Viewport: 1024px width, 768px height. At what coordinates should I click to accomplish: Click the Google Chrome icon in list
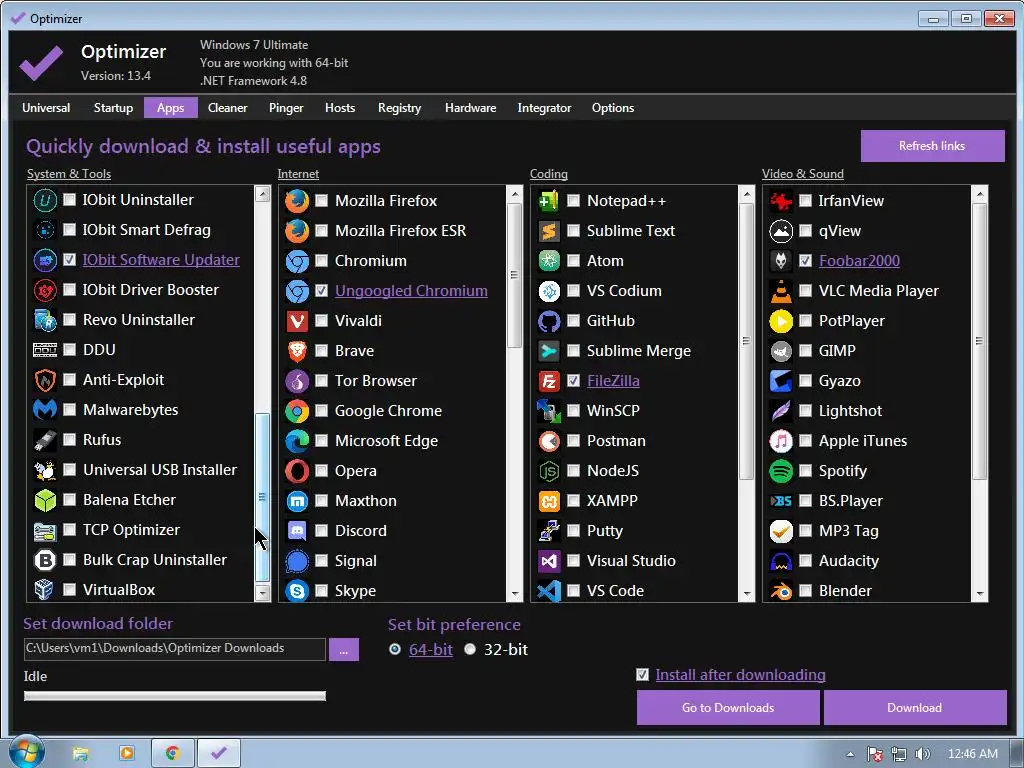297,411
